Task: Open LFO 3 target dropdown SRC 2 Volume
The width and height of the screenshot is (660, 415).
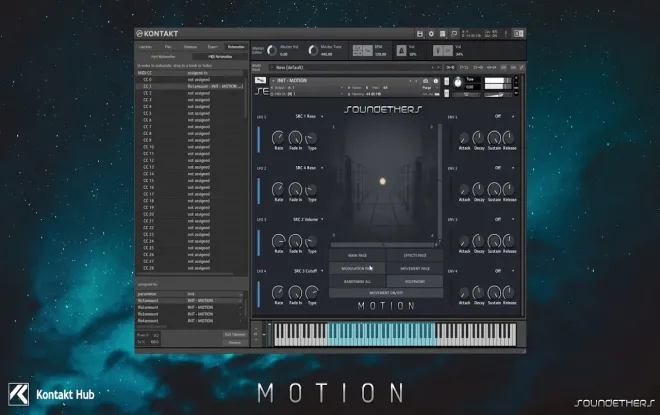Action: (x=307, y=220)
